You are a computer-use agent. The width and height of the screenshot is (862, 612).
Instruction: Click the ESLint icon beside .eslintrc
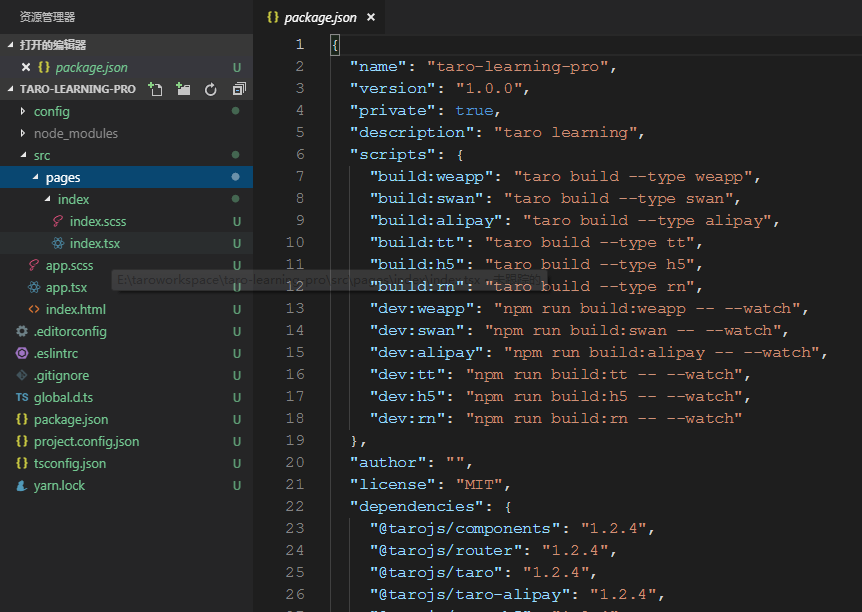tap(22, 353)
